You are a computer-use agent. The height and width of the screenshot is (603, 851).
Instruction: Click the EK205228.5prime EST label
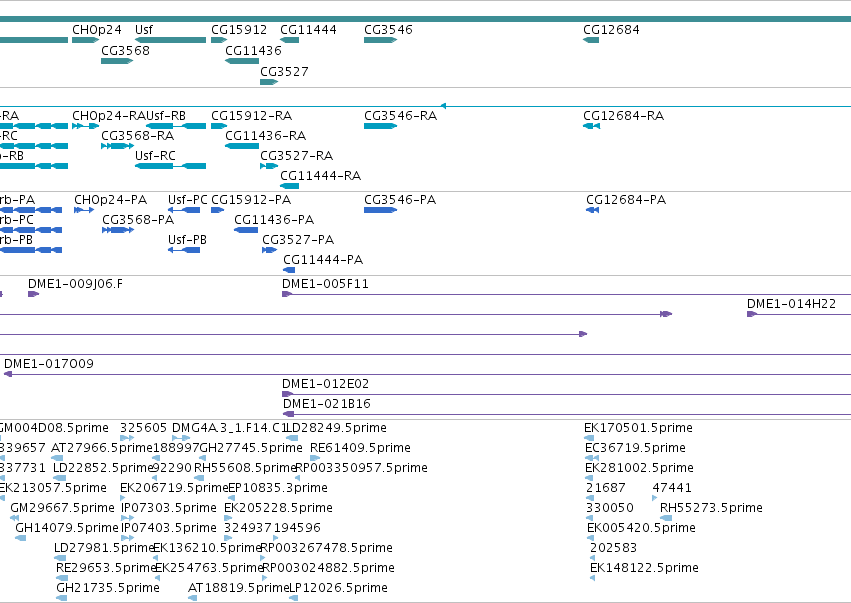[278, 508]
